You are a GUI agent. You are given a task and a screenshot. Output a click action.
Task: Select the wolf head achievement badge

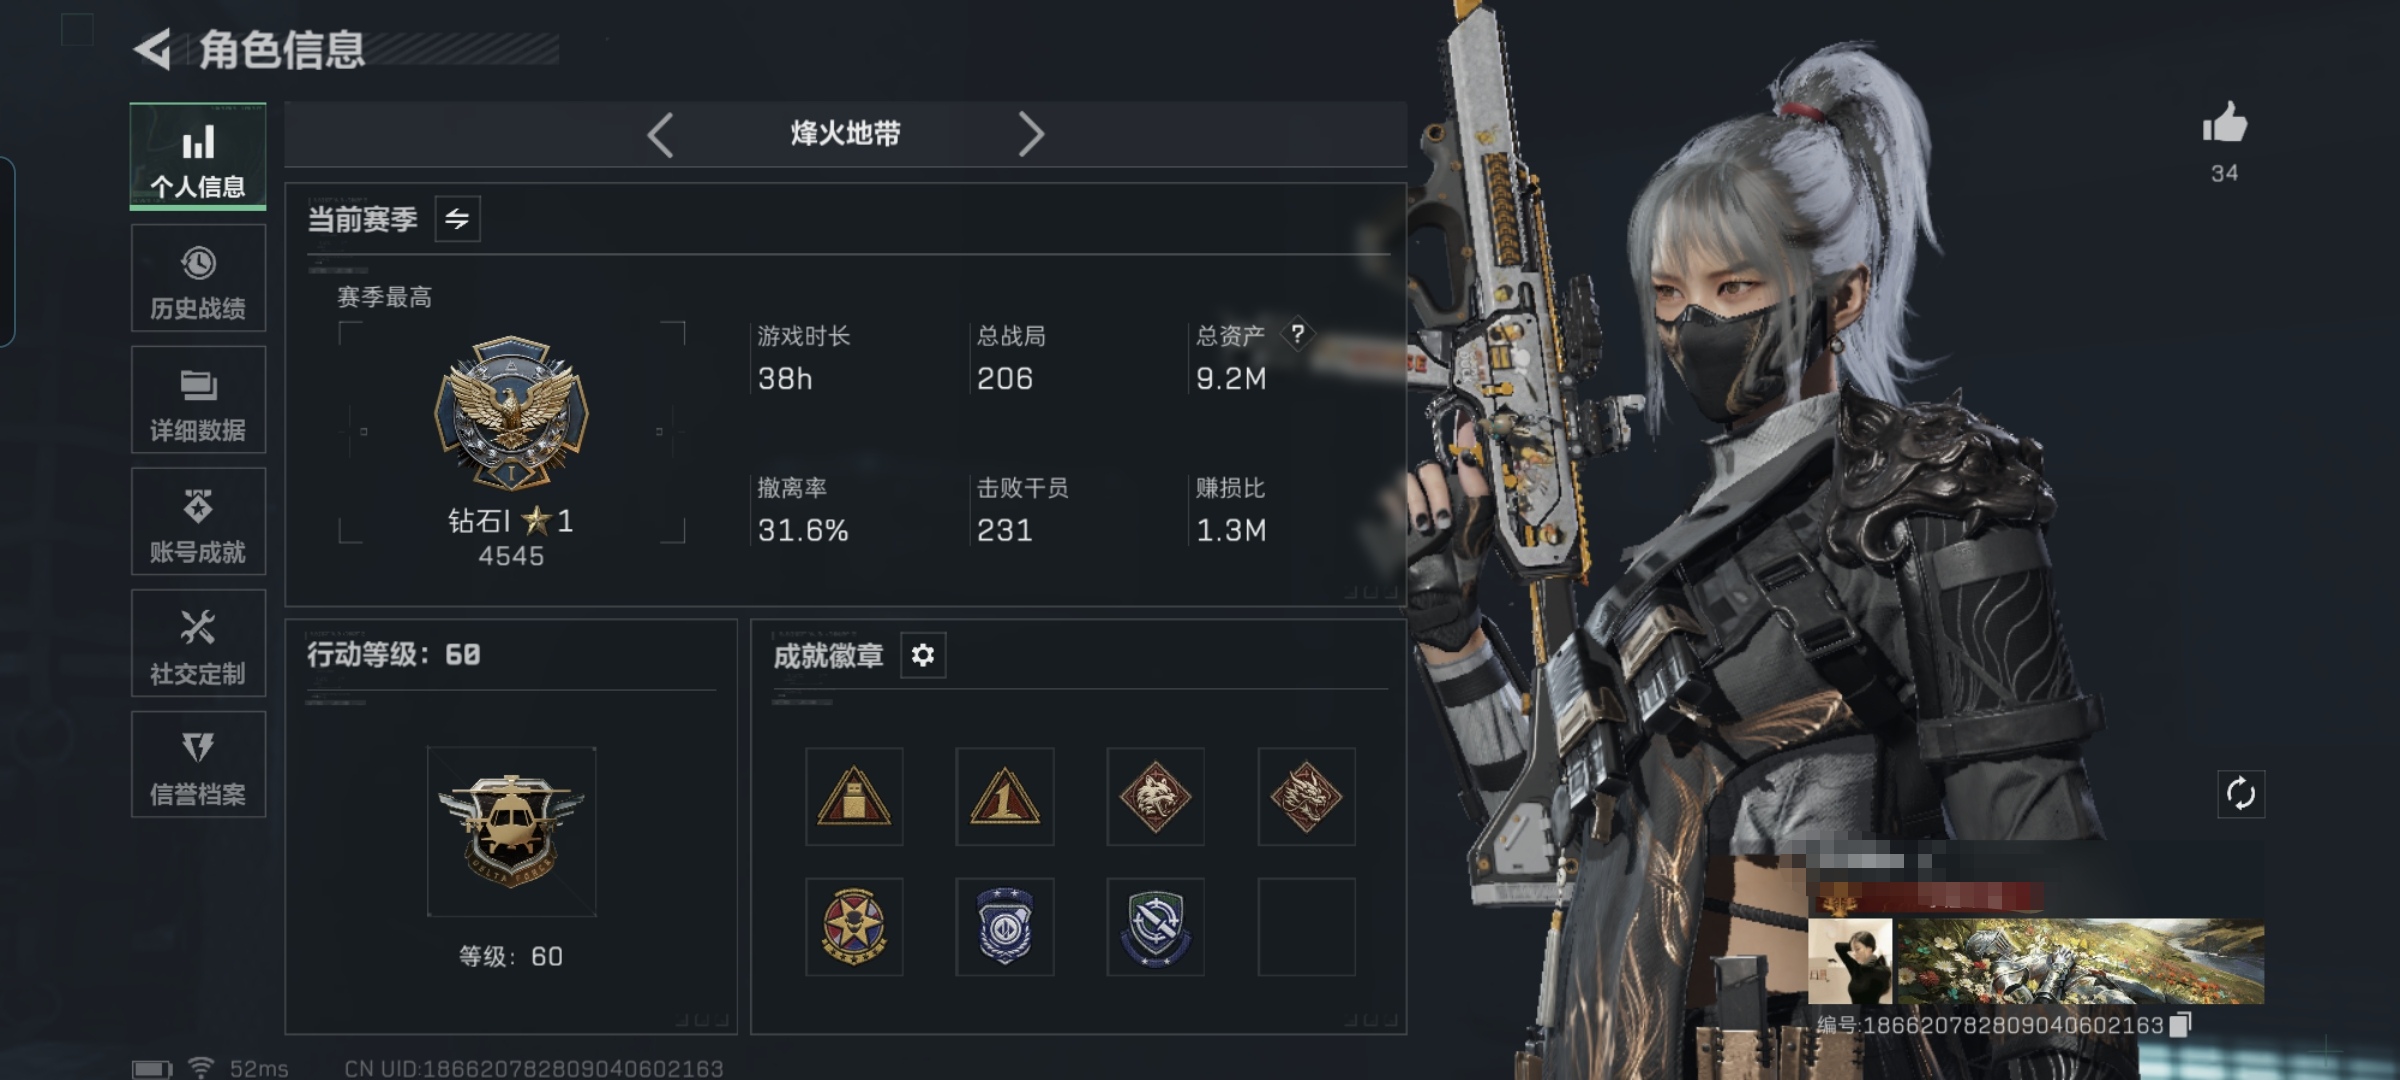(1155, 796)
